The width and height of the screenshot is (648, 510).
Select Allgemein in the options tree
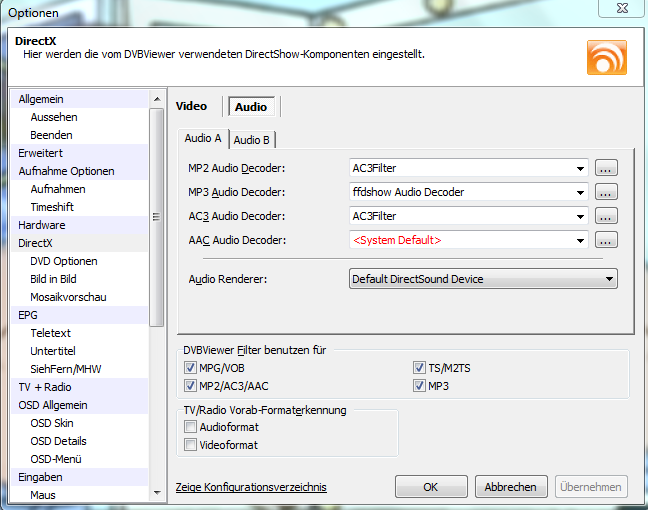79,99
